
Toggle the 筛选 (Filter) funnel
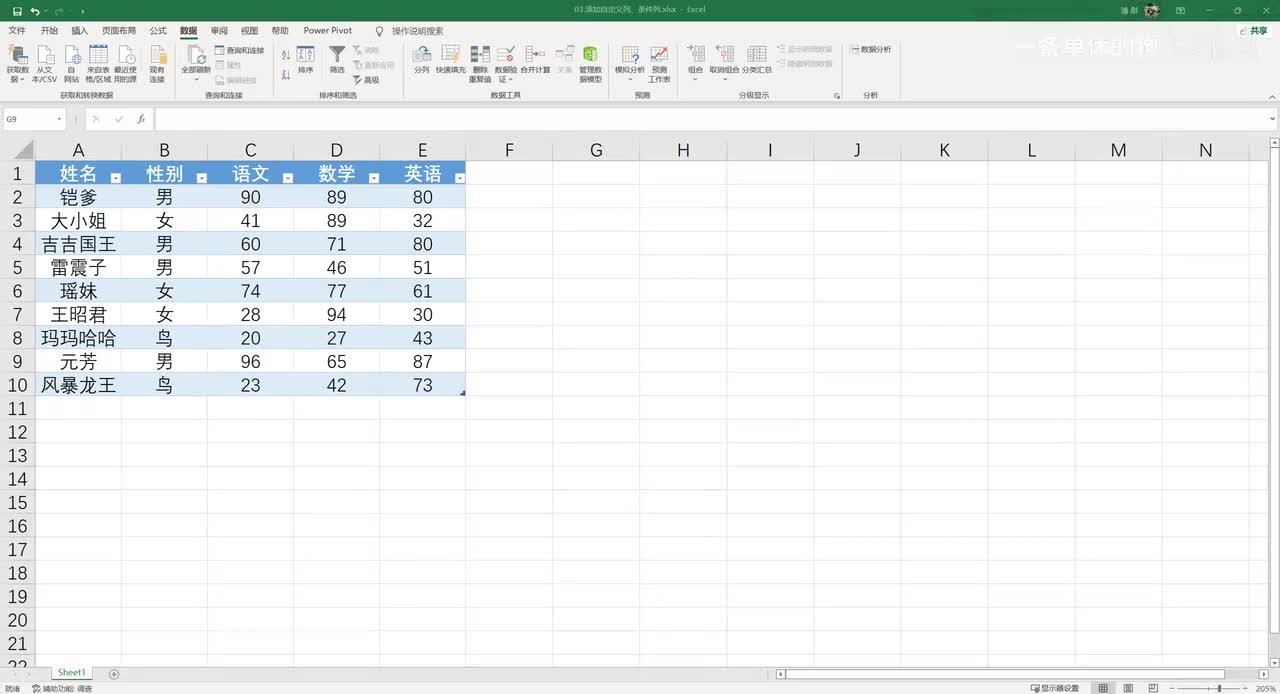point(337,61)
